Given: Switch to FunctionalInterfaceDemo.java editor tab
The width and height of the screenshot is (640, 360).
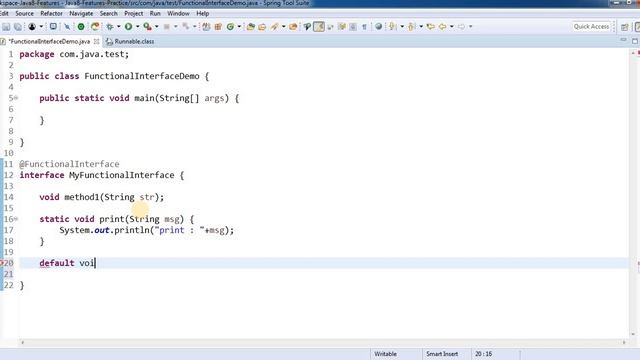Looking at the screenshot, I should pos(49,42).
